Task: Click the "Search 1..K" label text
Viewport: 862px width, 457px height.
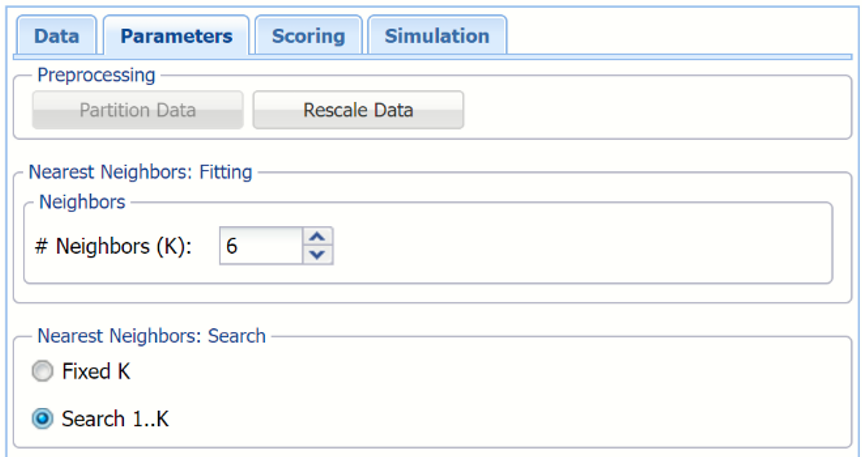Action: [115, 419]
